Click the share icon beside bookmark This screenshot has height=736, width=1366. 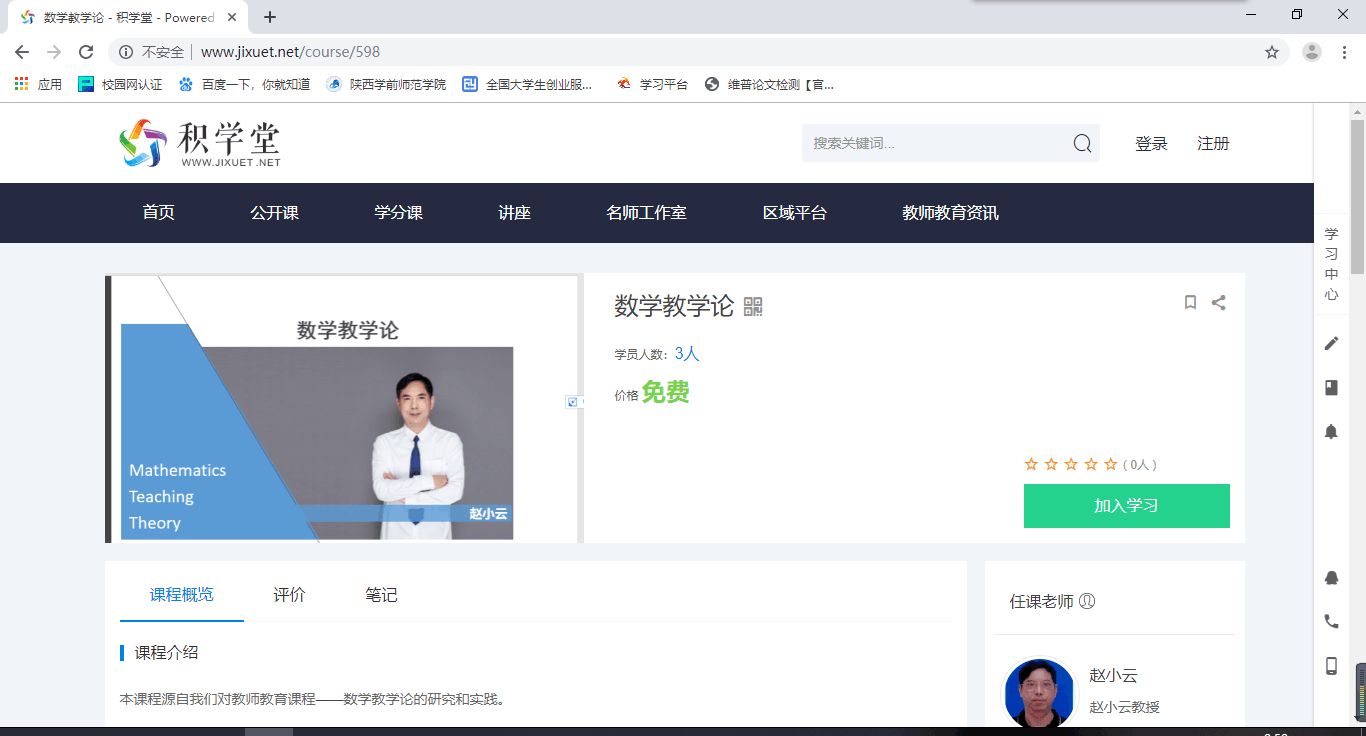1218,302
